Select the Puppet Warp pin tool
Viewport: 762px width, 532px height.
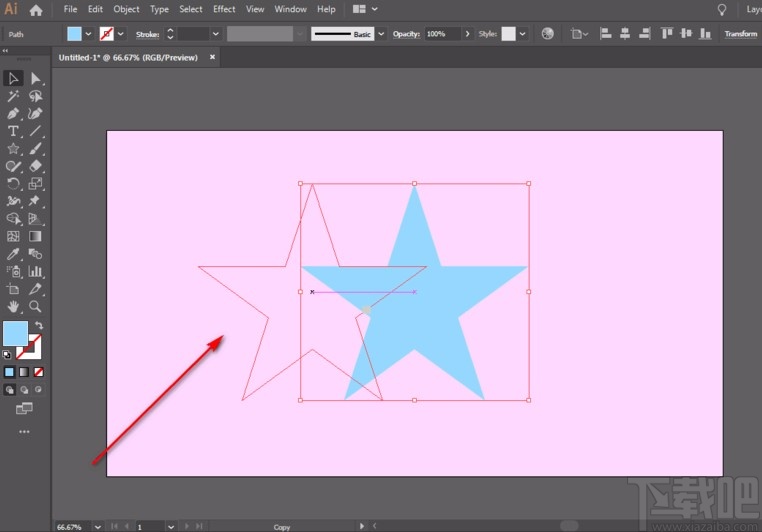(x=35, y=201)
